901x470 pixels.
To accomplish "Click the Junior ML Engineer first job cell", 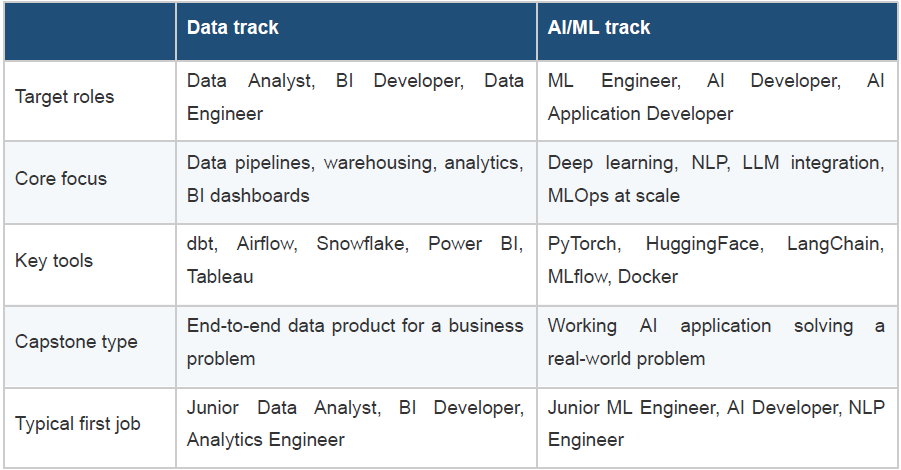I will coord(717,427).
